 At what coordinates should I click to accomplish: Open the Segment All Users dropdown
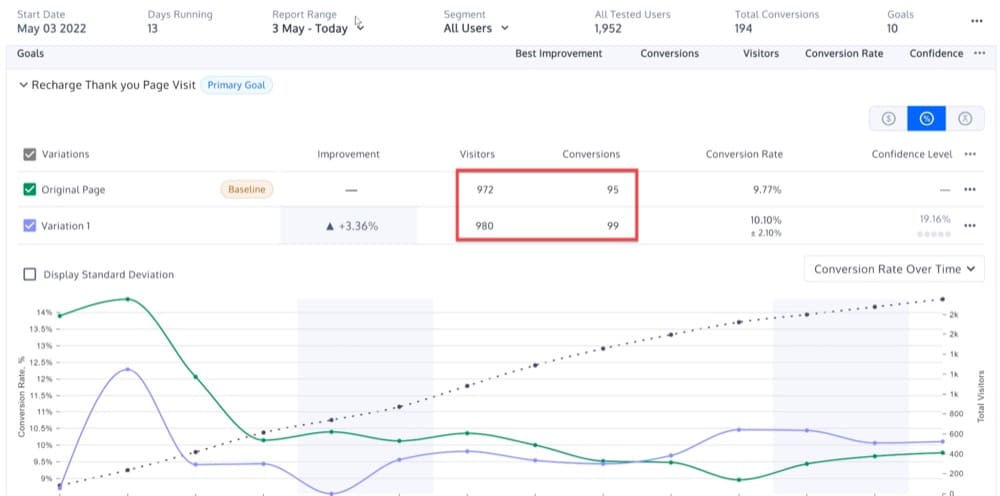click(476, 28)
